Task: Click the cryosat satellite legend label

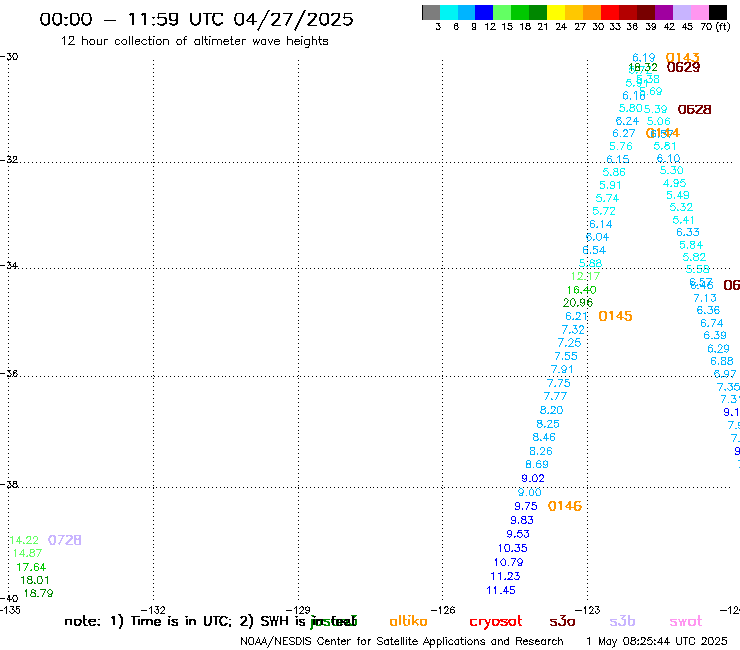Action: point(496,622)
